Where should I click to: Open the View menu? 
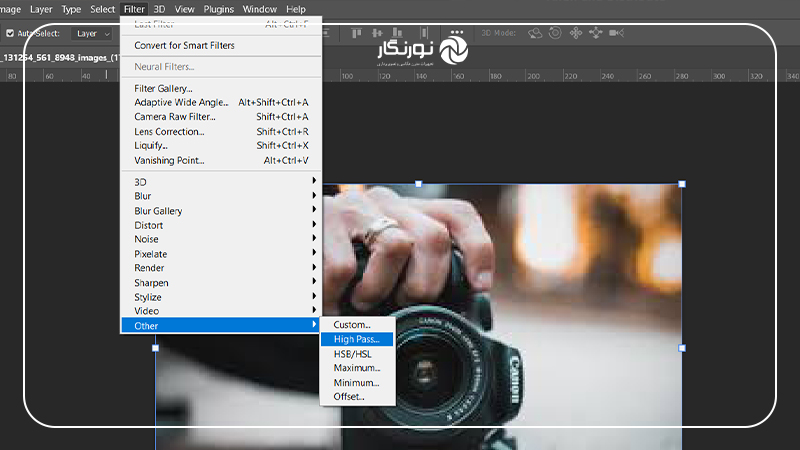[x=184, y=9]
